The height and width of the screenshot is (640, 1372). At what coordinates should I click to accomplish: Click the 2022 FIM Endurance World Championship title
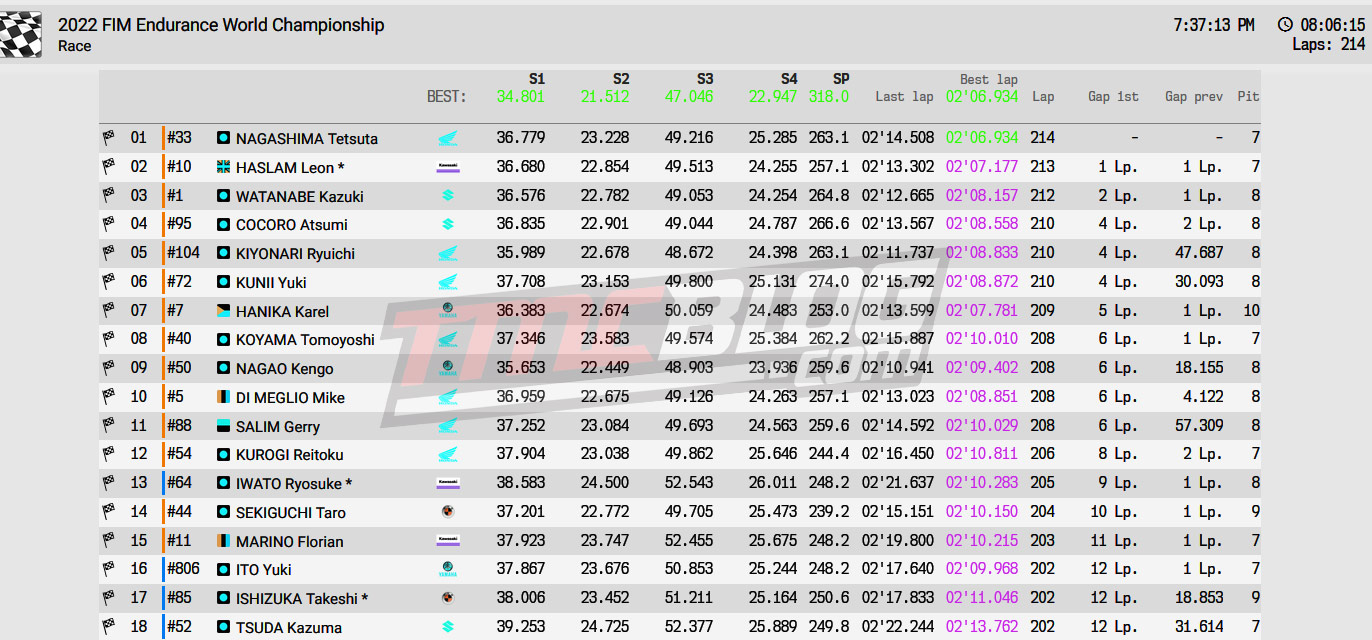(221, 25)
